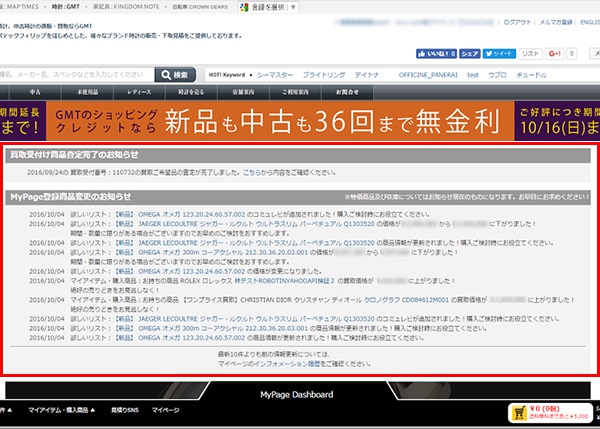The width and height of the screenshot is (600, 429).
Task: Click the Twitter ツイート bird button
Action: (499, 54)
